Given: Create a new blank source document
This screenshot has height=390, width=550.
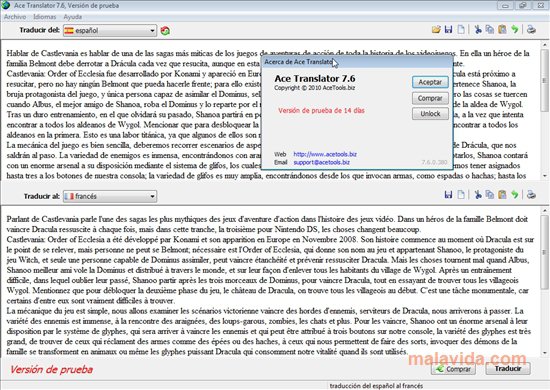Looking at the screenshot, I should (x=461, y=30).
